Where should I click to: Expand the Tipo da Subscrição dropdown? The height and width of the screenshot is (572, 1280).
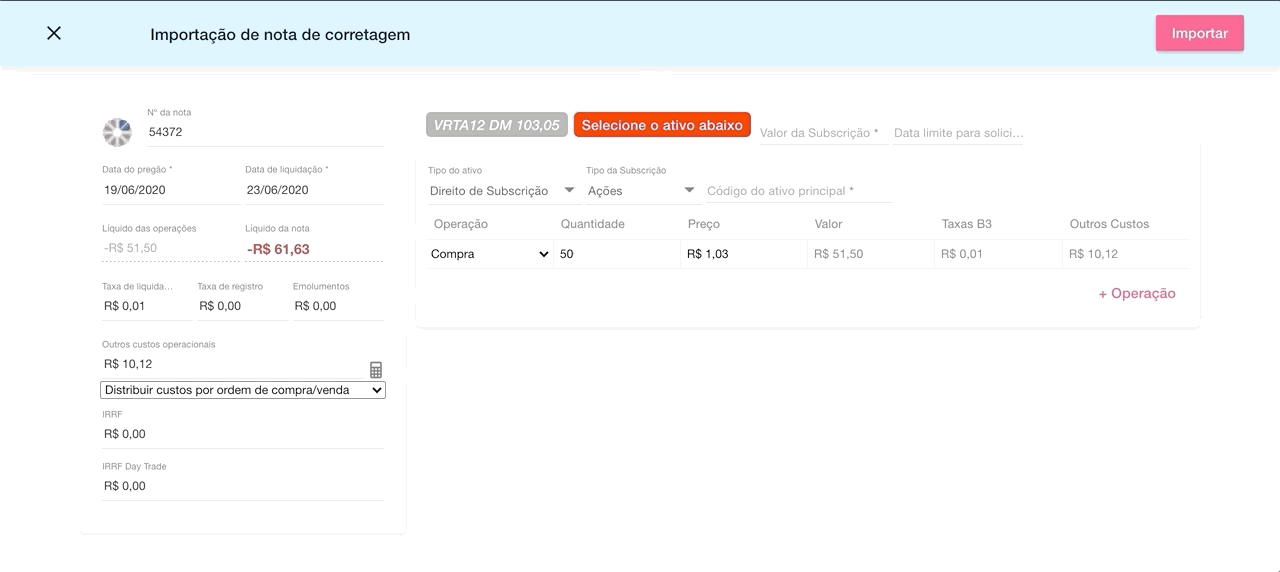640,191
